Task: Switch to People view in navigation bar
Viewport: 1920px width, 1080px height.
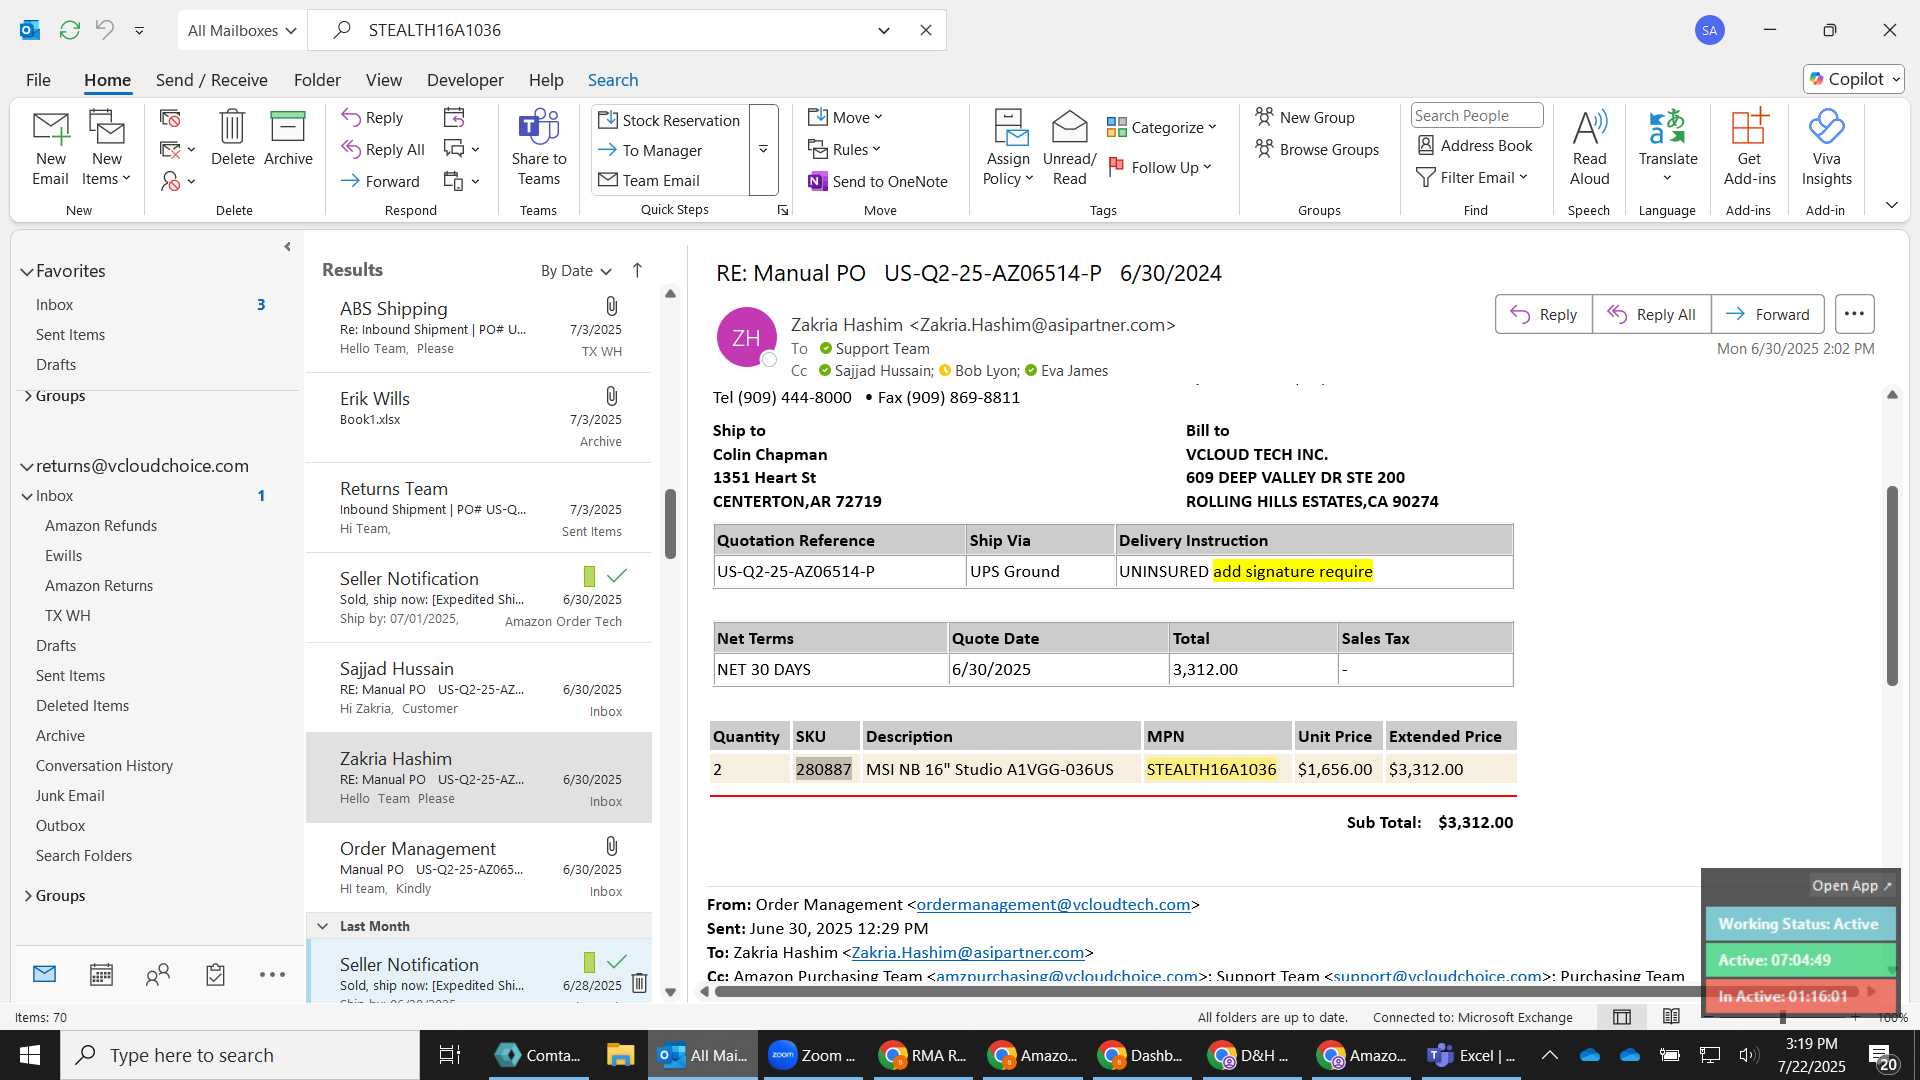Action: (158, 975)
